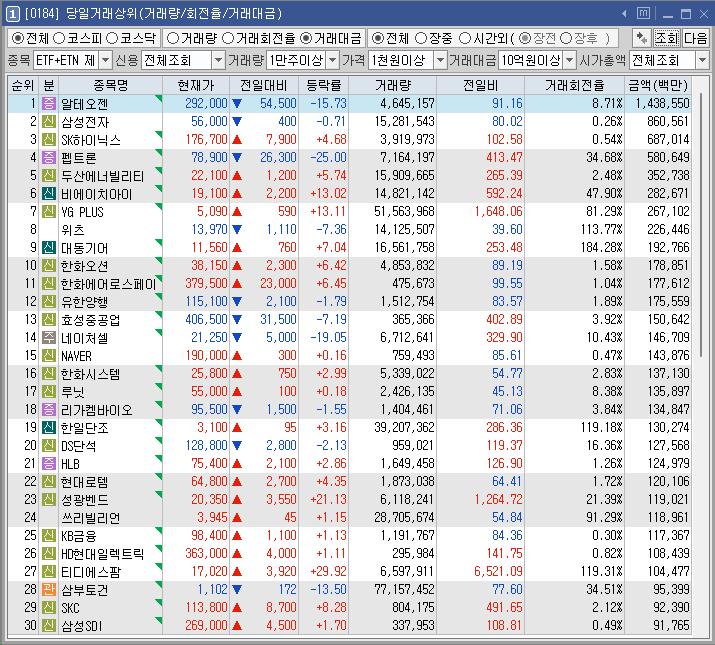Select the HD현대일렉트릭 stock name
Image resolution: width=715 pixels, height=645 pixels.
click(103, 554)
